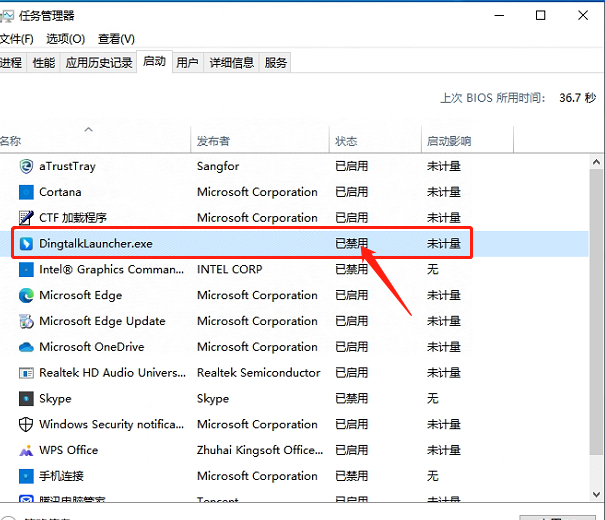Click the Intel Graphics Command icon
Image resolution: width=605 pixels, height=520 pixels.
[26, 270]
